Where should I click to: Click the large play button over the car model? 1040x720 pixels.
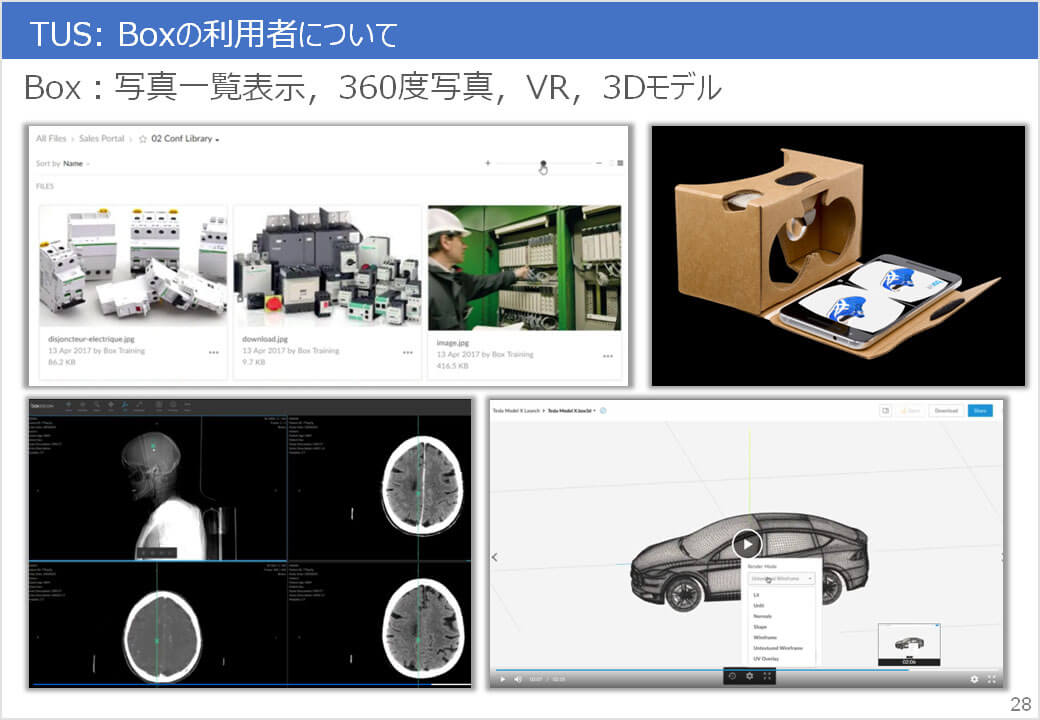coord(747,544)
